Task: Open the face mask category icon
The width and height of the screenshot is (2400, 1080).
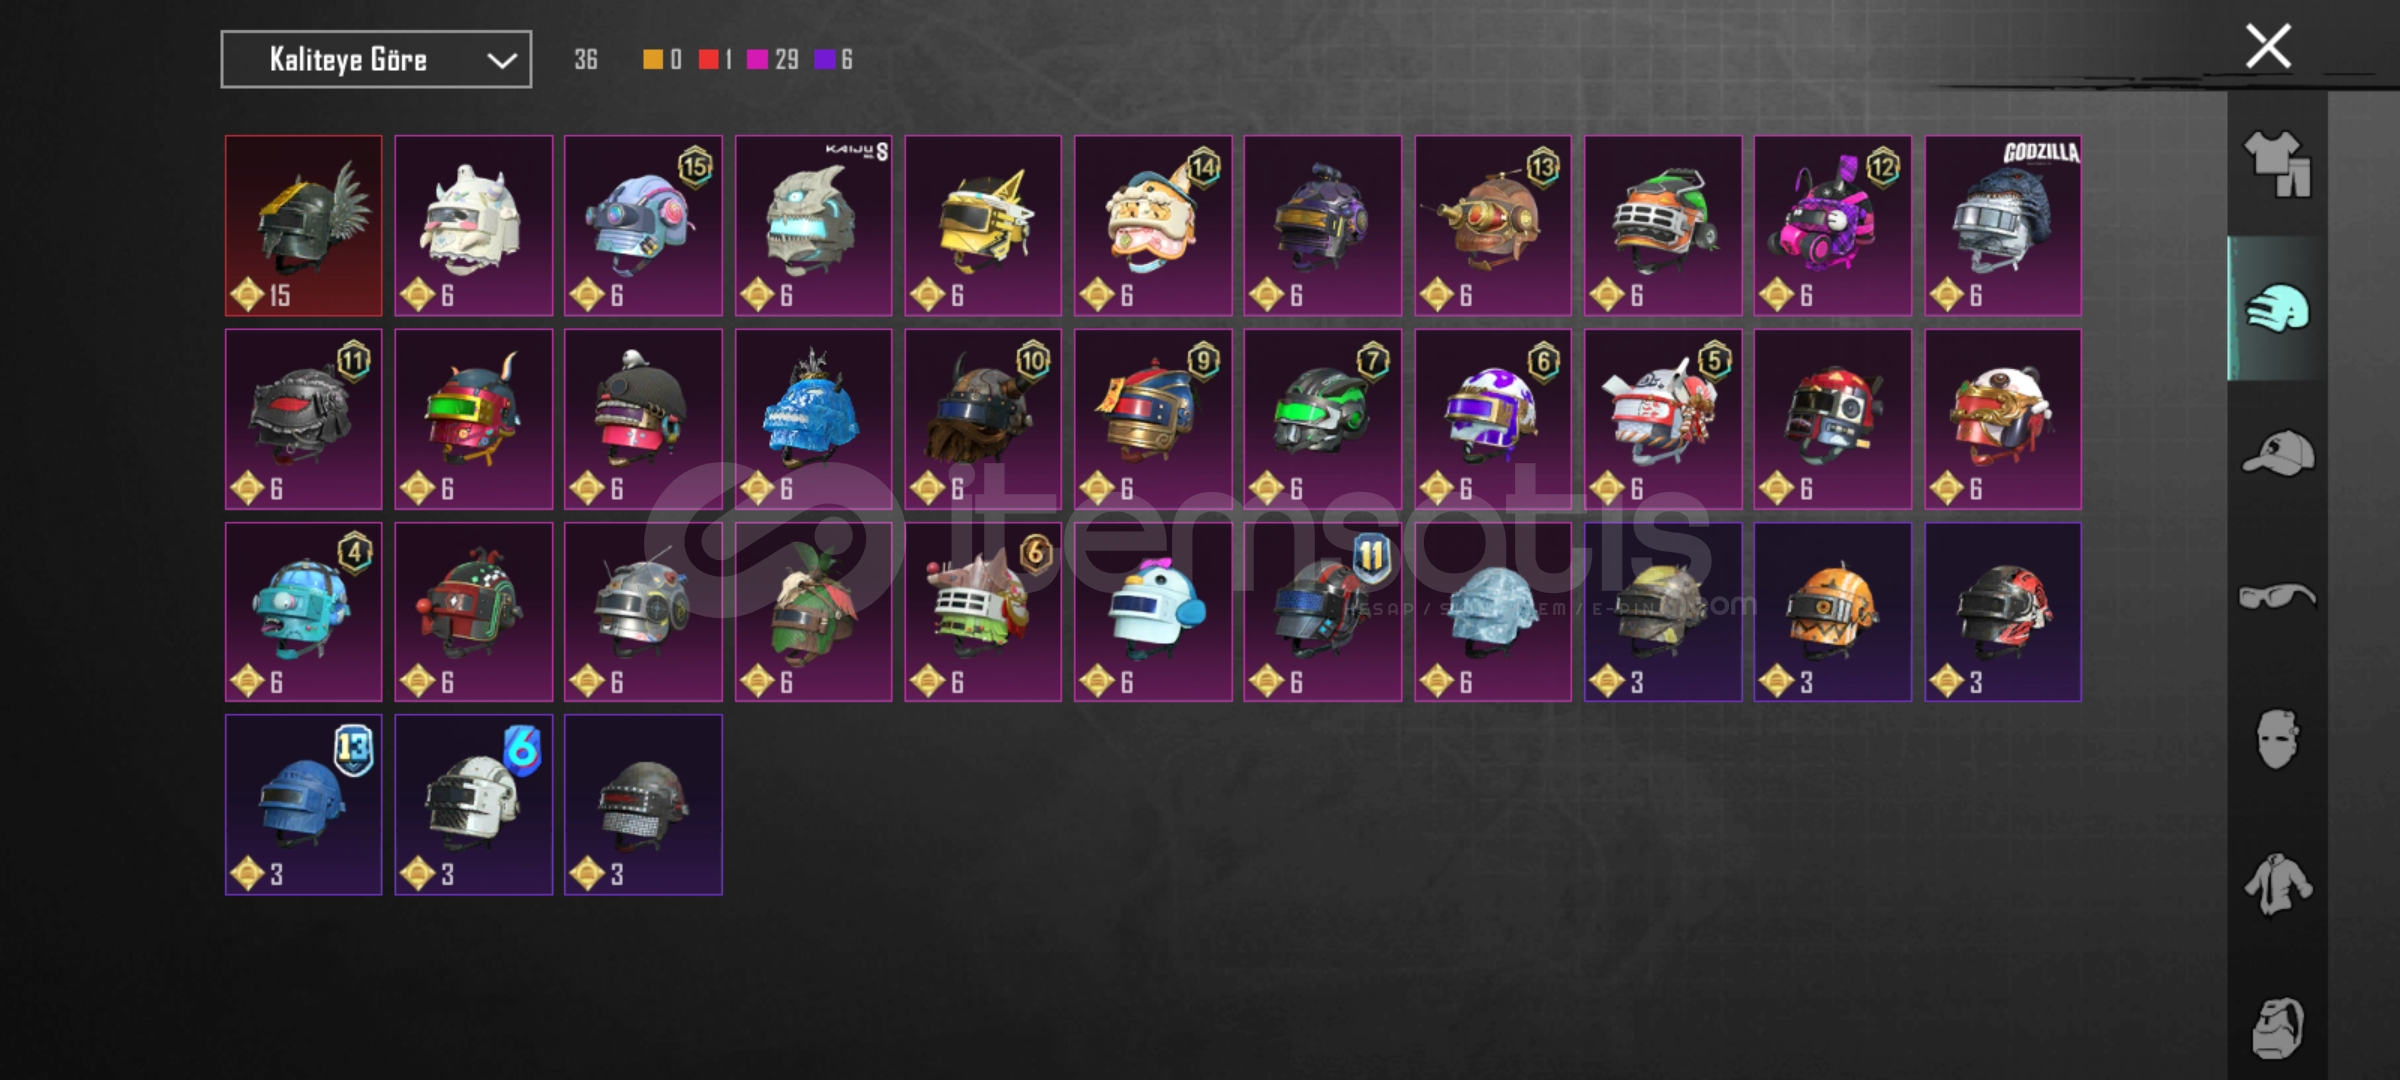Action: pyautogui.click(x=2277, y=739)
